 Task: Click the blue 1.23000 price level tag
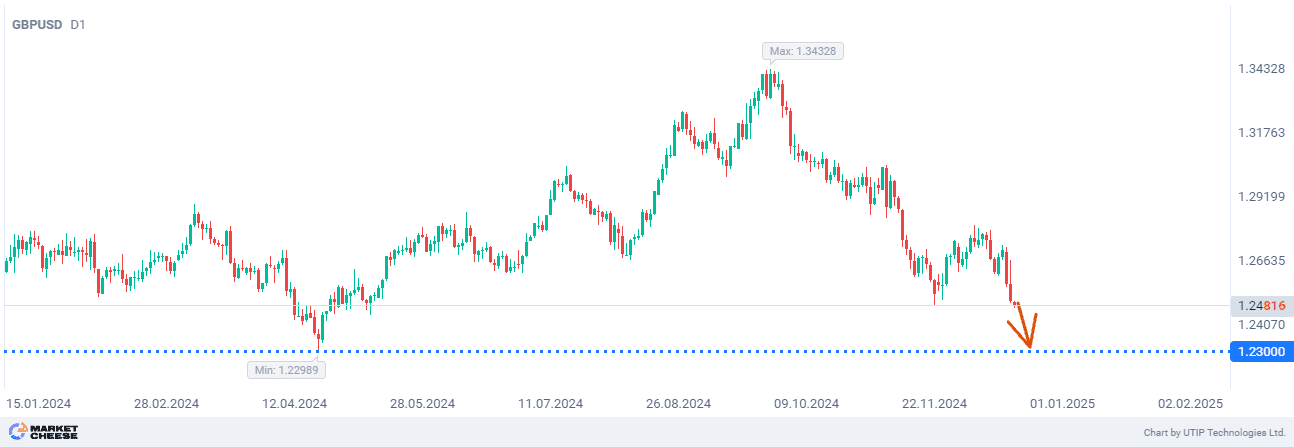1264,351
